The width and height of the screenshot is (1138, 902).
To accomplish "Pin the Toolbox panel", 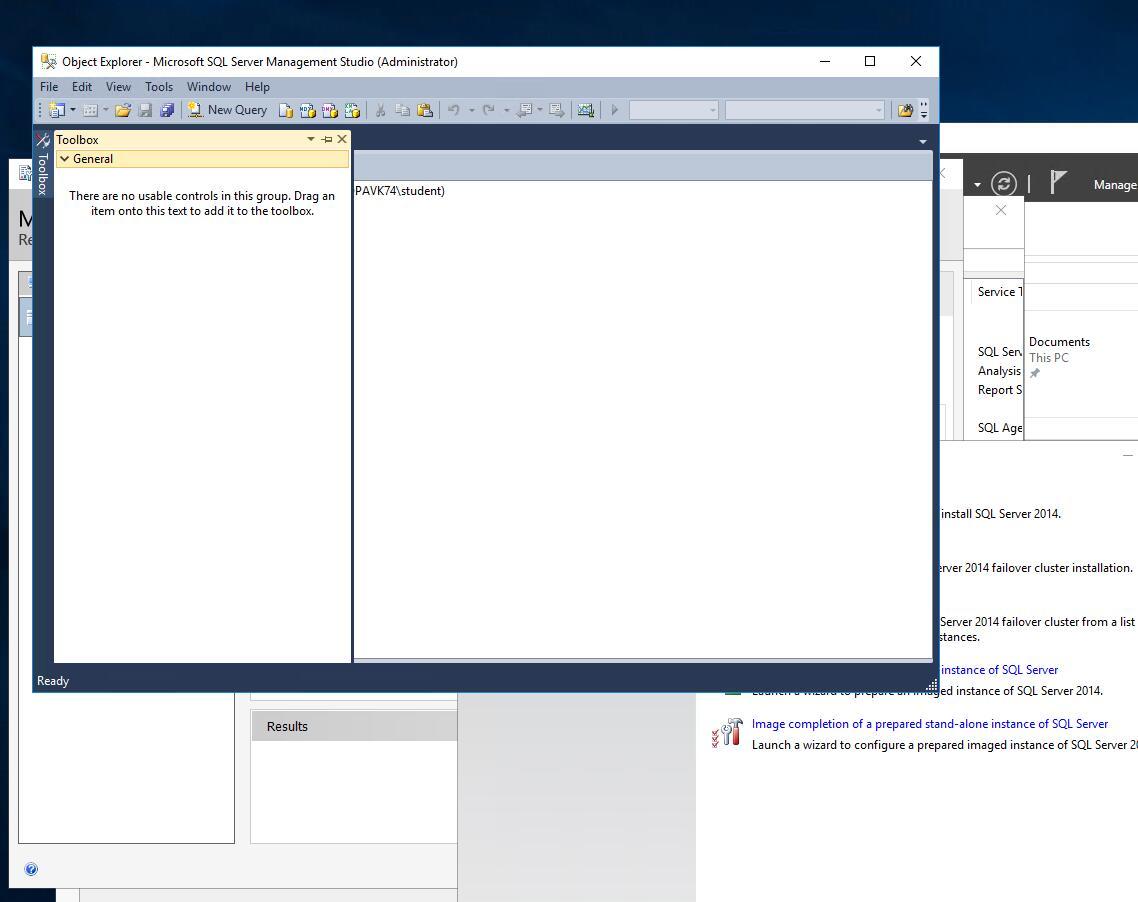I will pos(327,139).
